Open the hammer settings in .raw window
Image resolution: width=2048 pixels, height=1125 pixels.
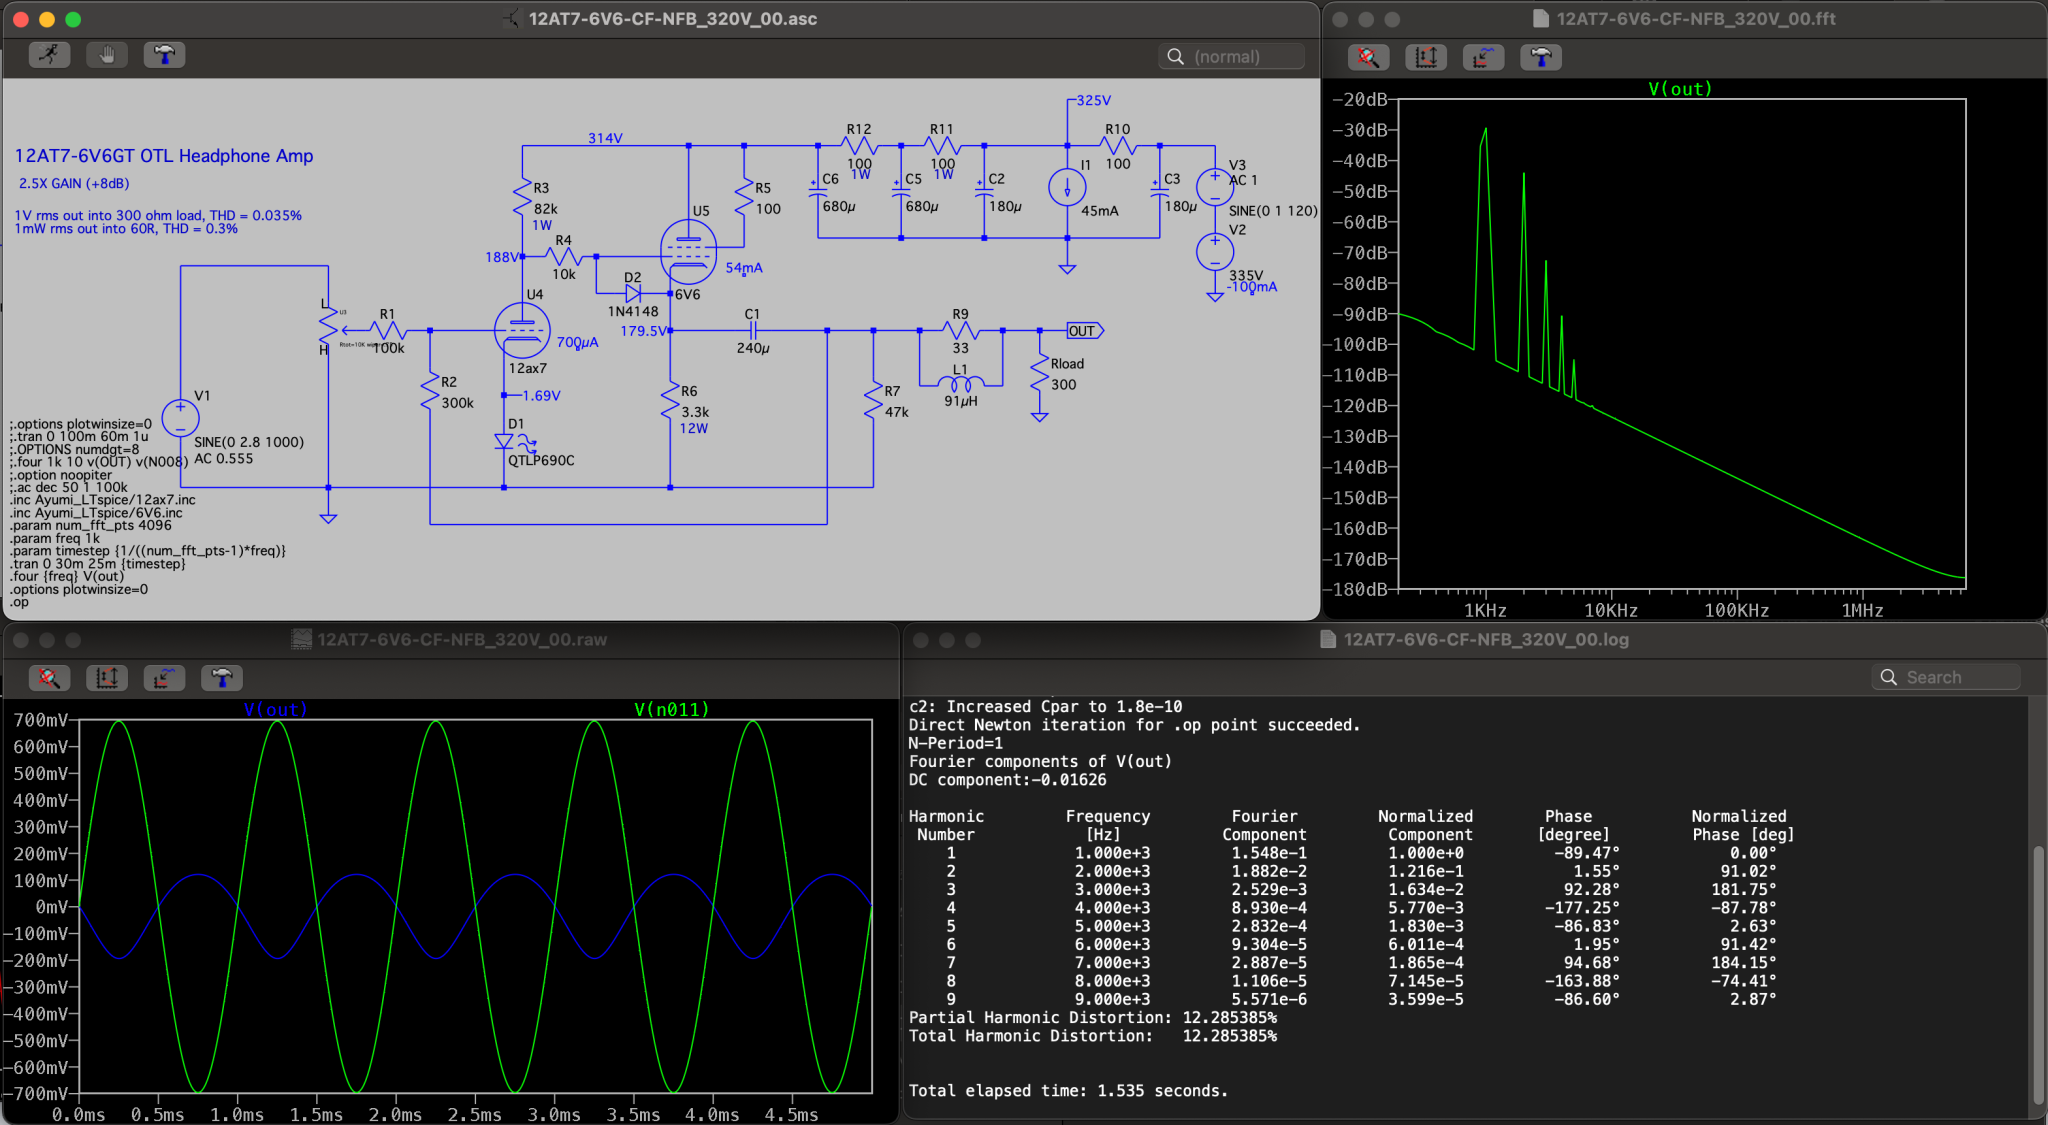[x=222, y=678]
